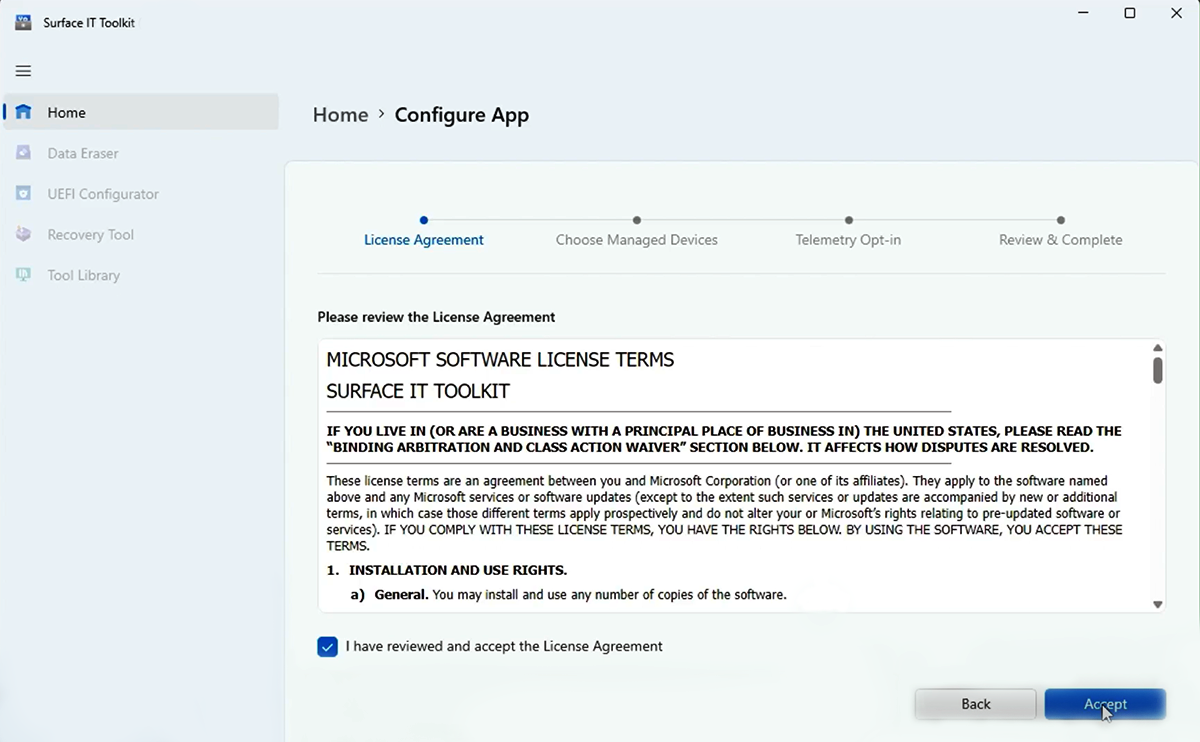Click the hamburger menu icon
The width and height of the screenshot is (1200, 742).
coord(22,70)
